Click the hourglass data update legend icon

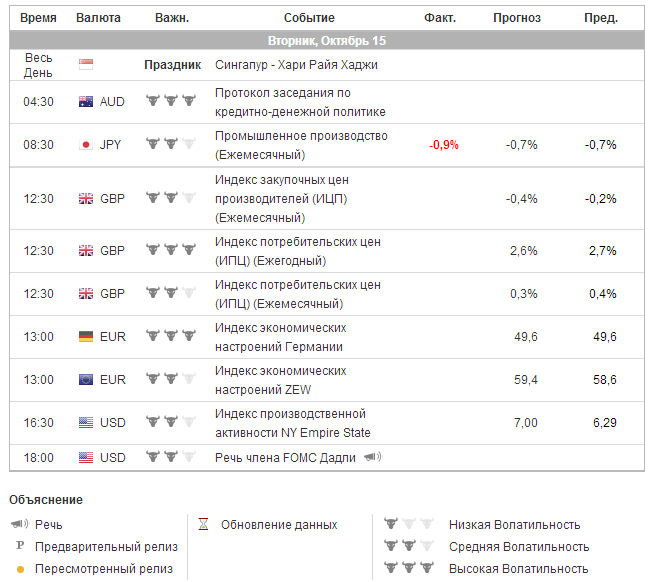tap(203, 524)
